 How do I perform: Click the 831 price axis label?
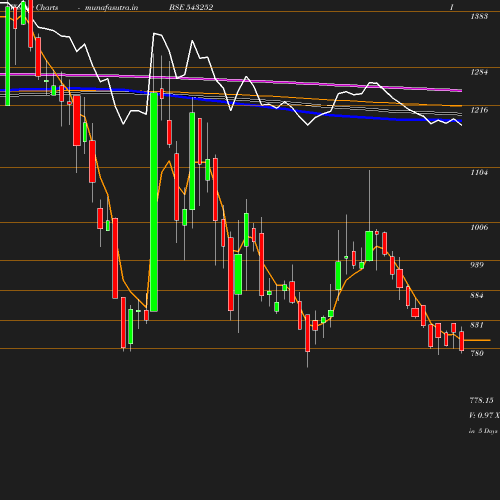coord(477,325)
